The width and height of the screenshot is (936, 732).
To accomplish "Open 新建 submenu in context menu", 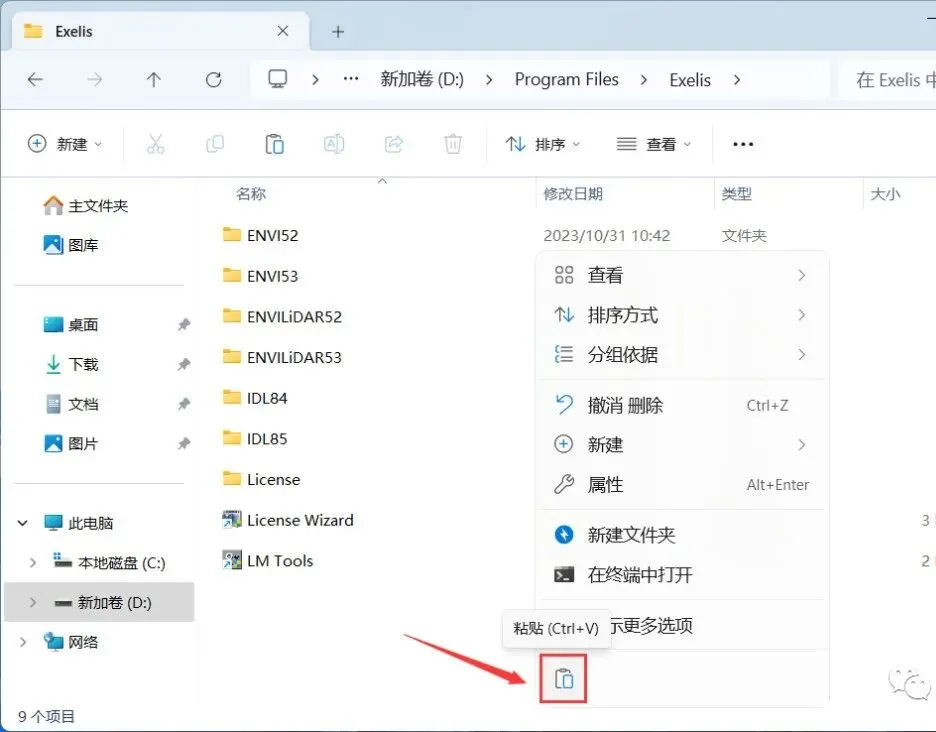I will click(x=681, y=445).
